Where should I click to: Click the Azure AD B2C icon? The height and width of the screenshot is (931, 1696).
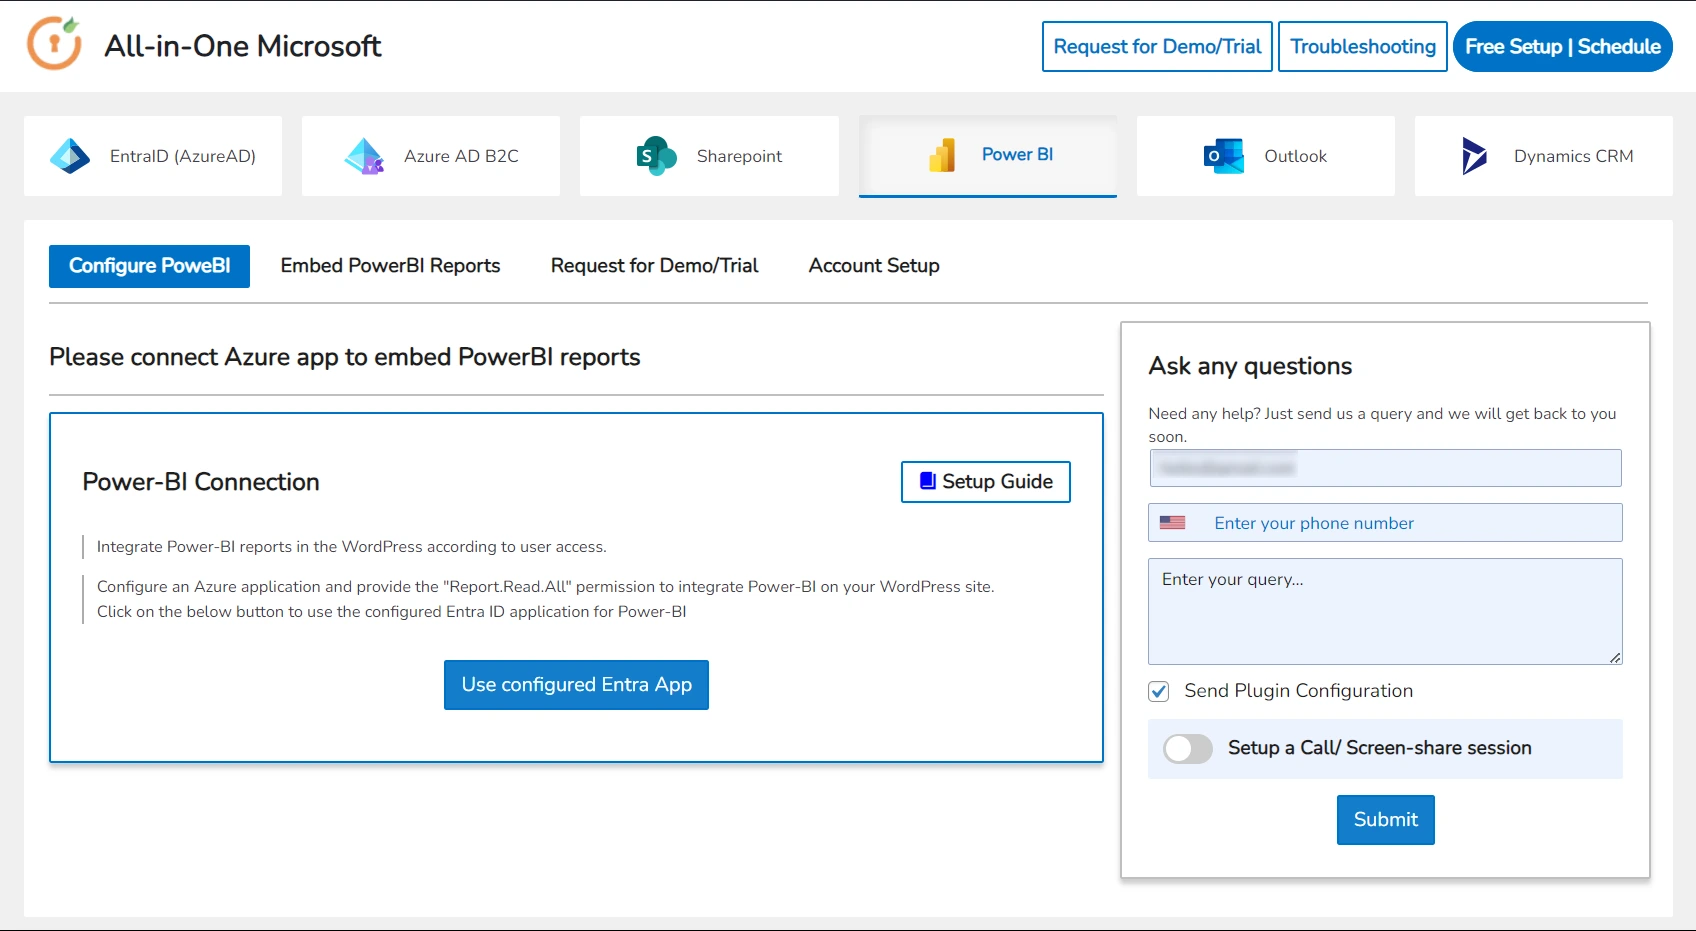364,156
